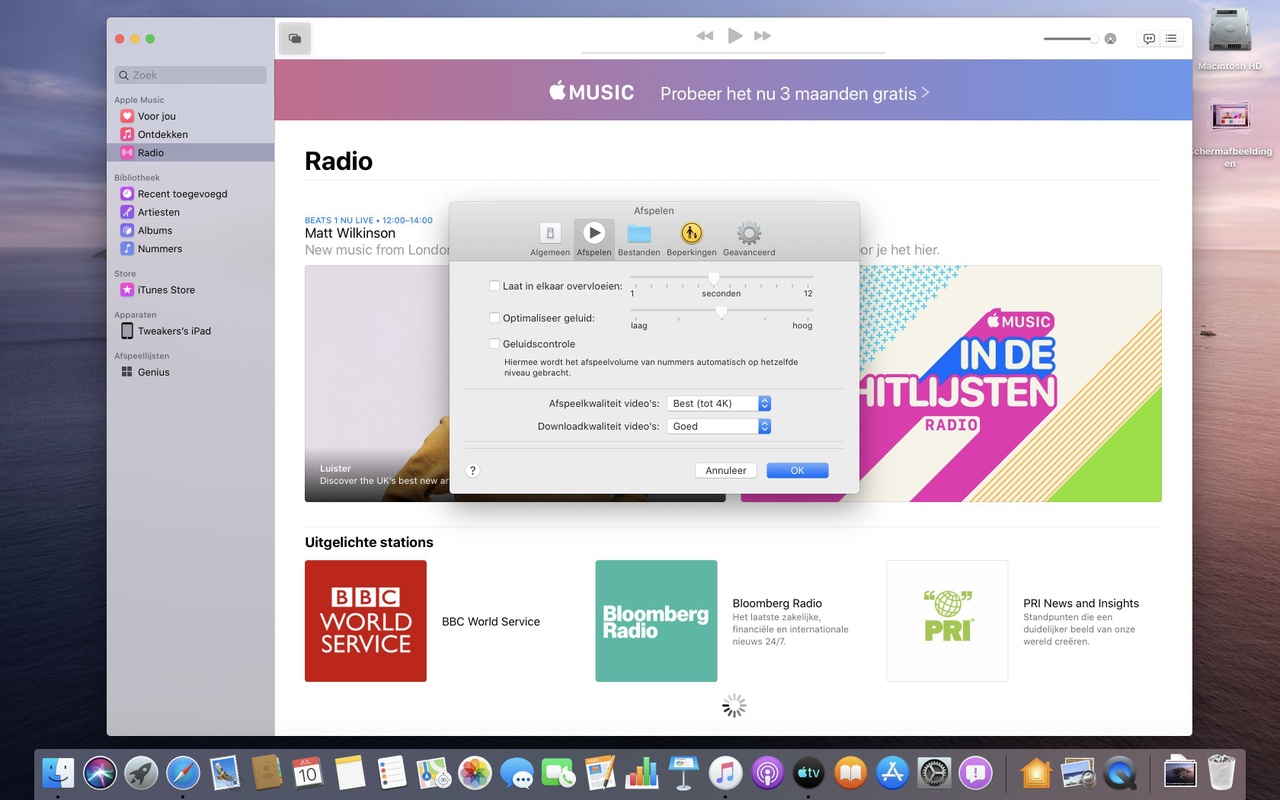The image size is (1280, 800).
Task: Enable the 'Laat in elkaar overvloeien' checkbox
Action: [494, 286]
